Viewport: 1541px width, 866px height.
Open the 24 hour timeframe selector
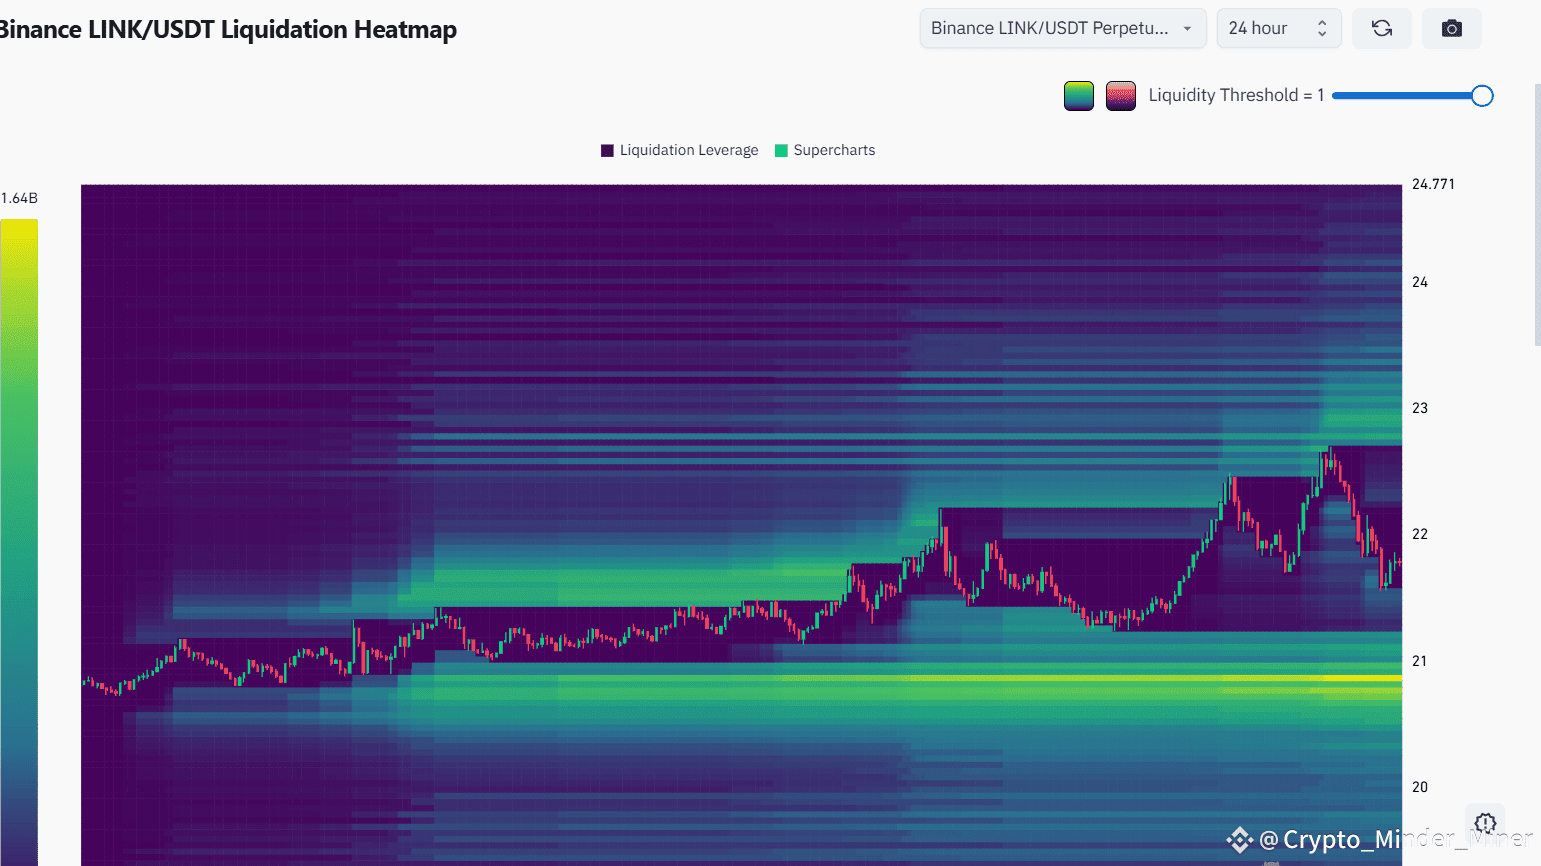pyautogui.click(x=1279, y=28)
